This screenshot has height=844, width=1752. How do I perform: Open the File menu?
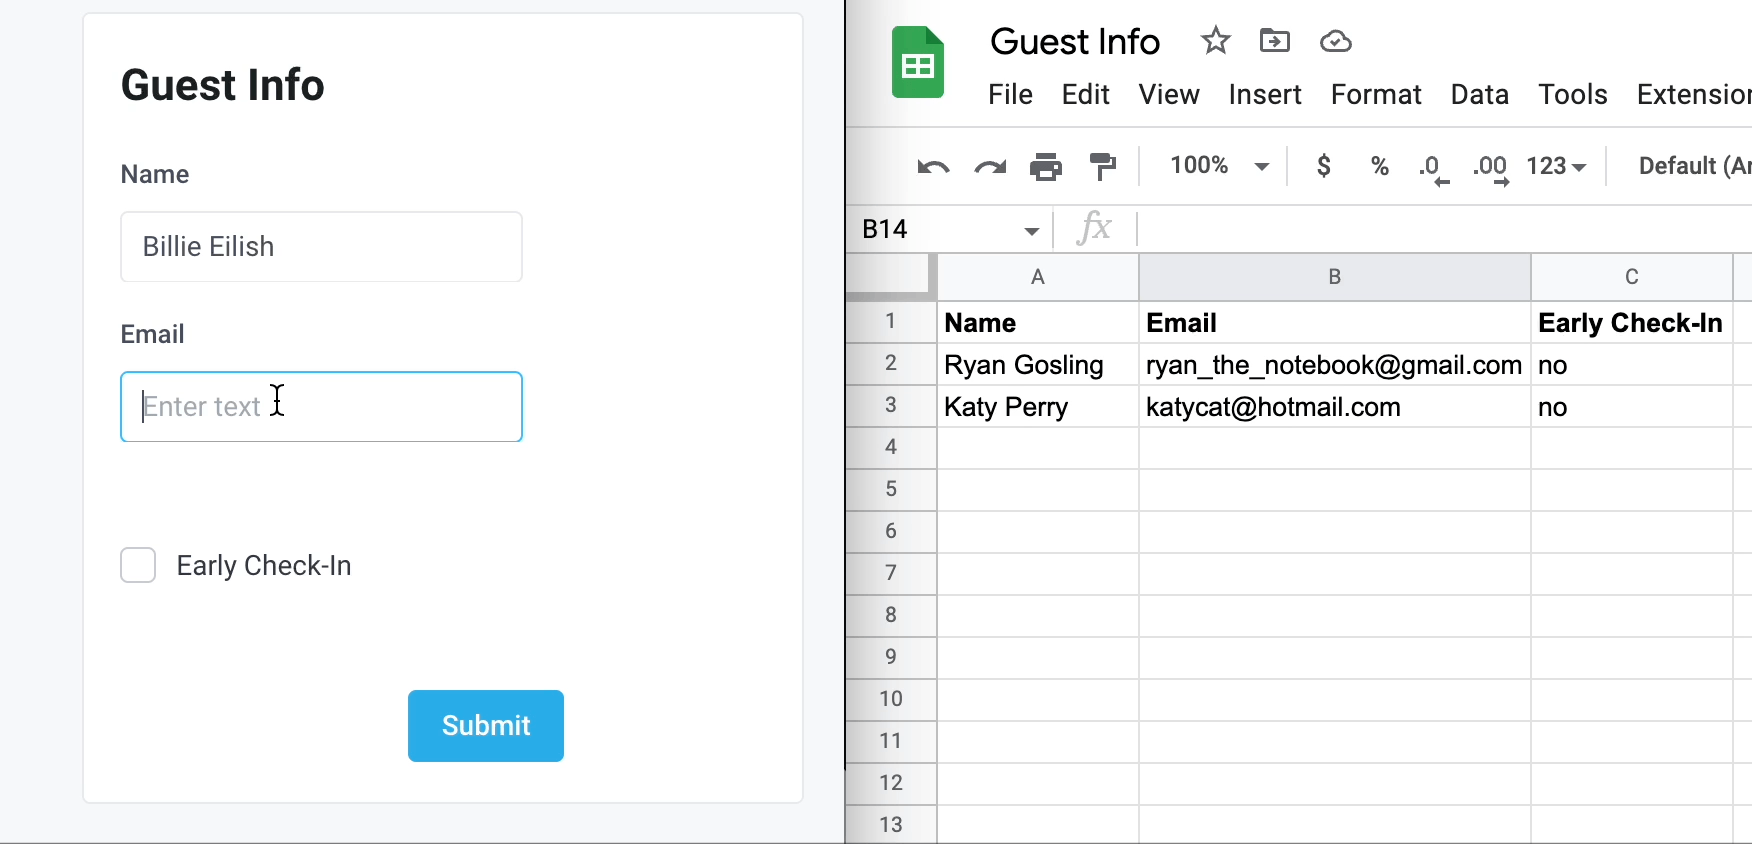tap(1010, 95)
